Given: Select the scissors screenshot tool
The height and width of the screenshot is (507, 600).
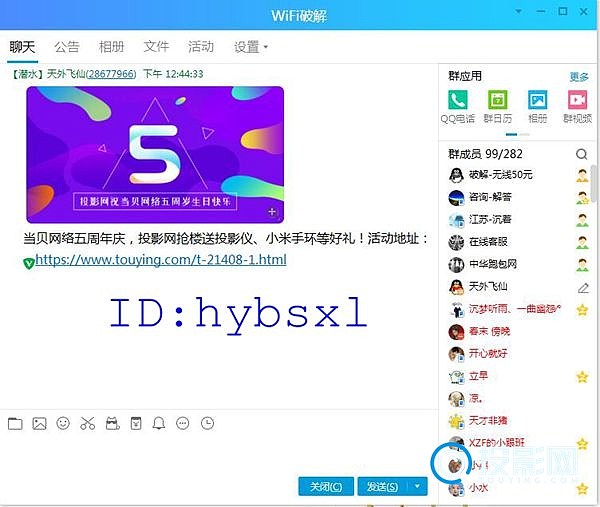Looking at the screenshot, I should 87,423.
